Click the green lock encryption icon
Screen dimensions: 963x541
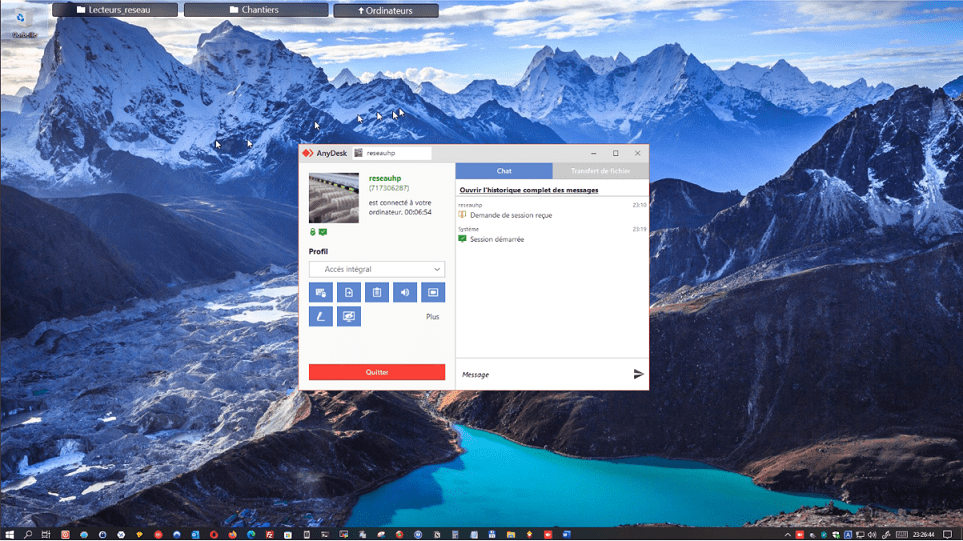(313, 232)
